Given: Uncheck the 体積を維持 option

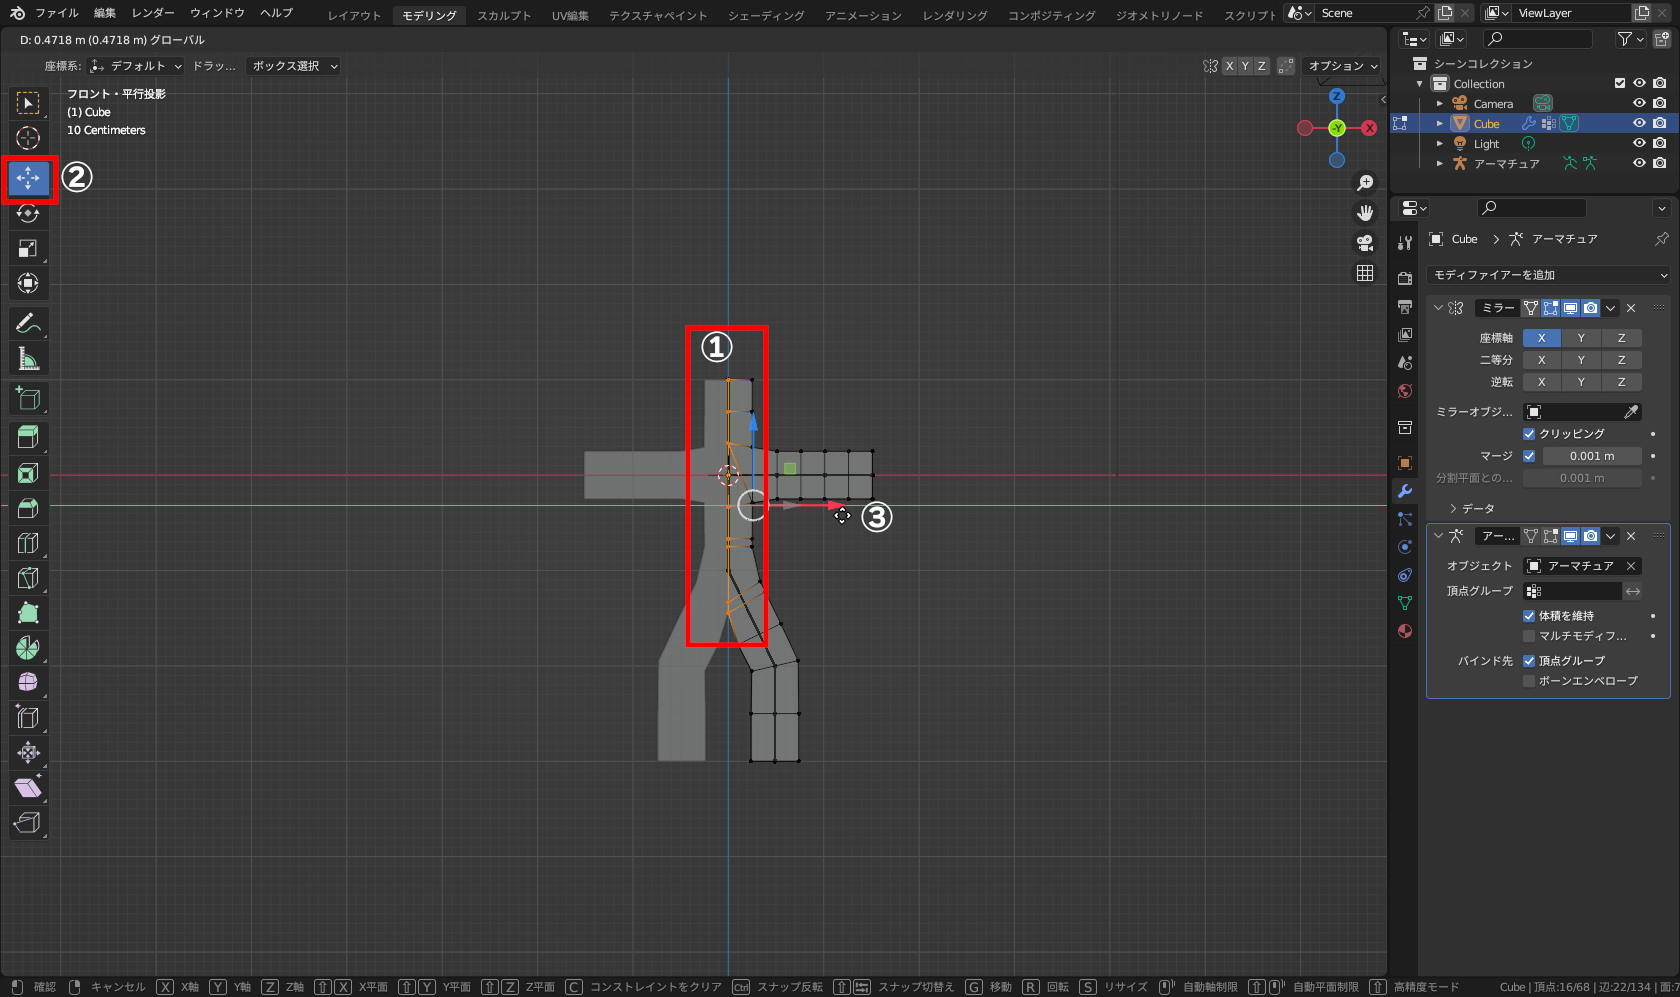Looking at the screenshot, I should coord(1529,616).
